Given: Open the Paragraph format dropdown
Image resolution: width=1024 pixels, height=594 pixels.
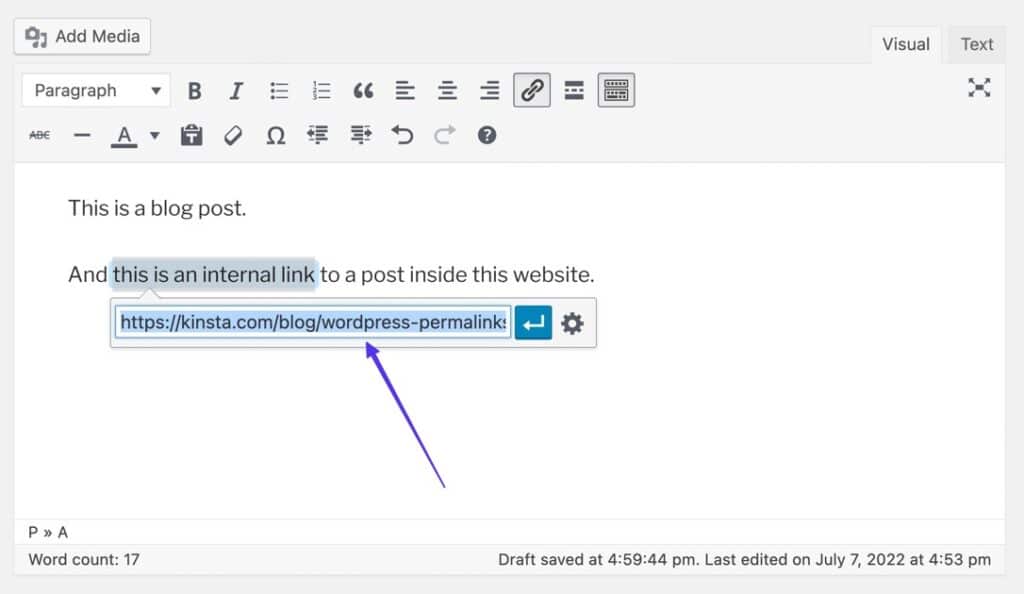Looking at the screenshot, I should point(95,90).
